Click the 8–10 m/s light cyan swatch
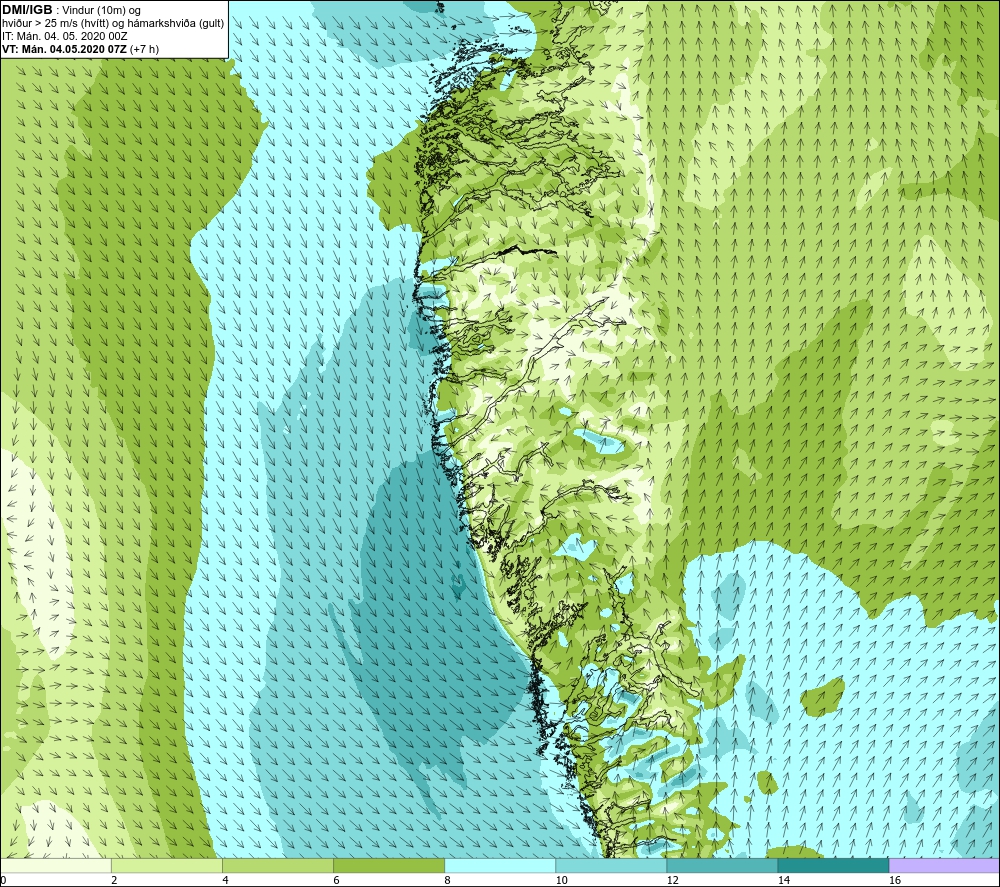The height and width of the screenshot is (887, 1000). [x=499, y=865]
